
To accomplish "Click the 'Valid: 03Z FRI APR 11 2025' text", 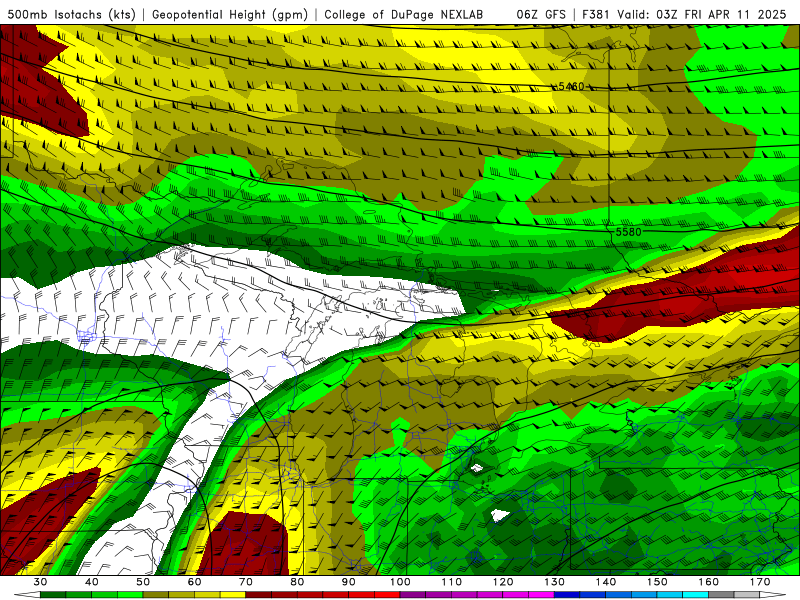I will (x=702, y=14).
